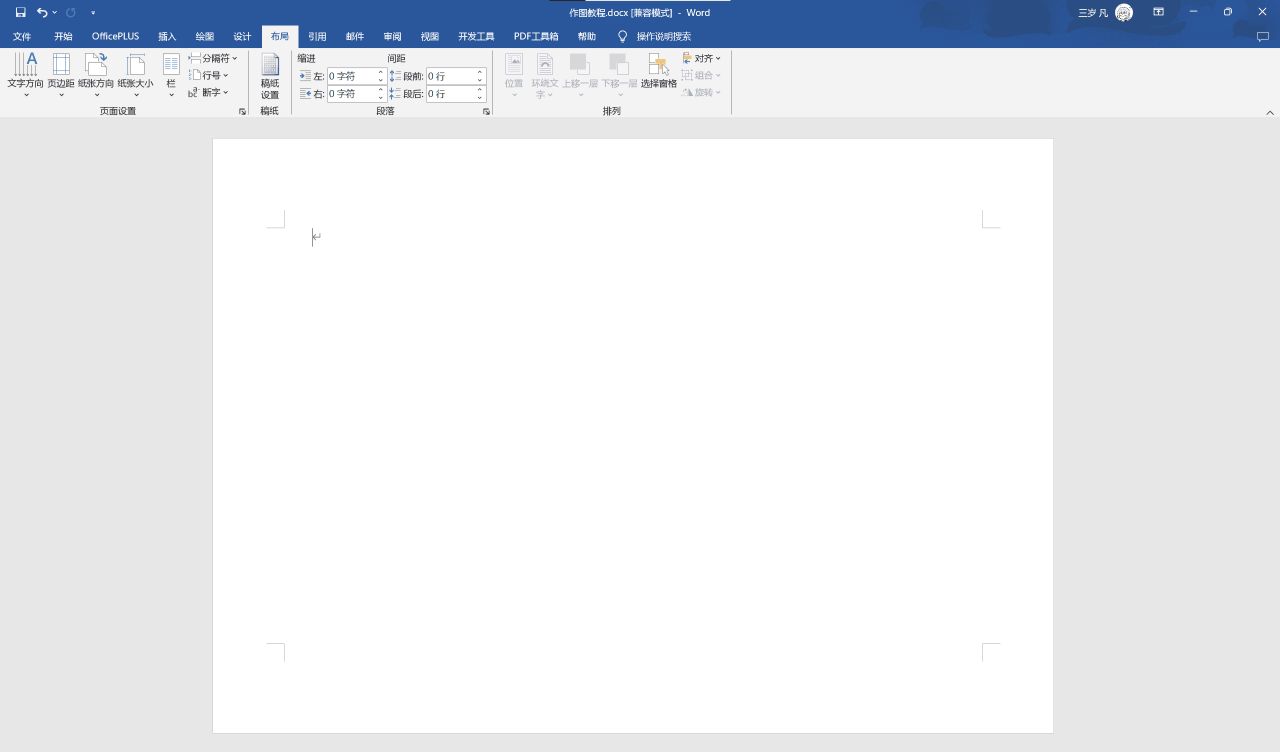Go to the 插入 ribbon tab

click(x=167, y=36)
